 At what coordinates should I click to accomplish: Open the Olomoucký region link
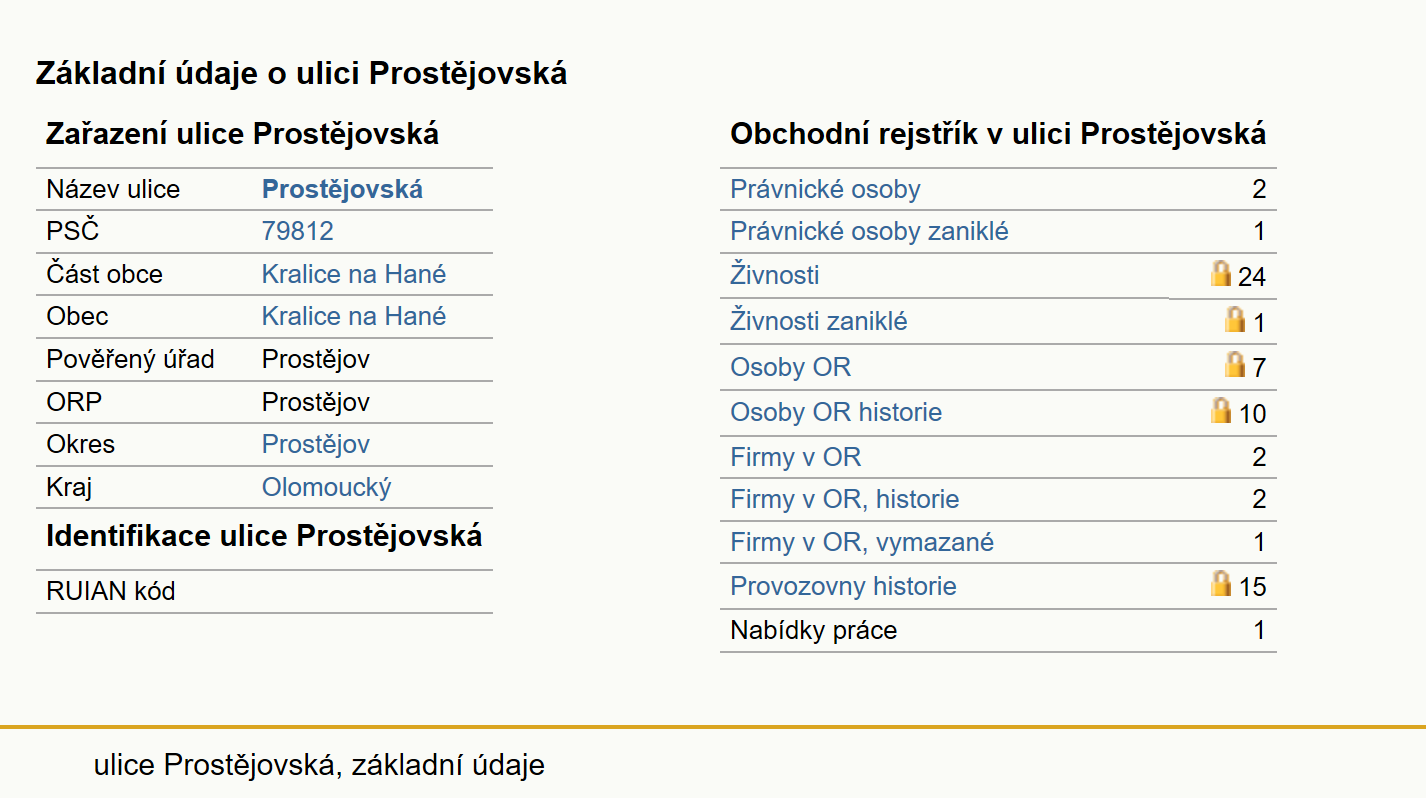(327, 487)
